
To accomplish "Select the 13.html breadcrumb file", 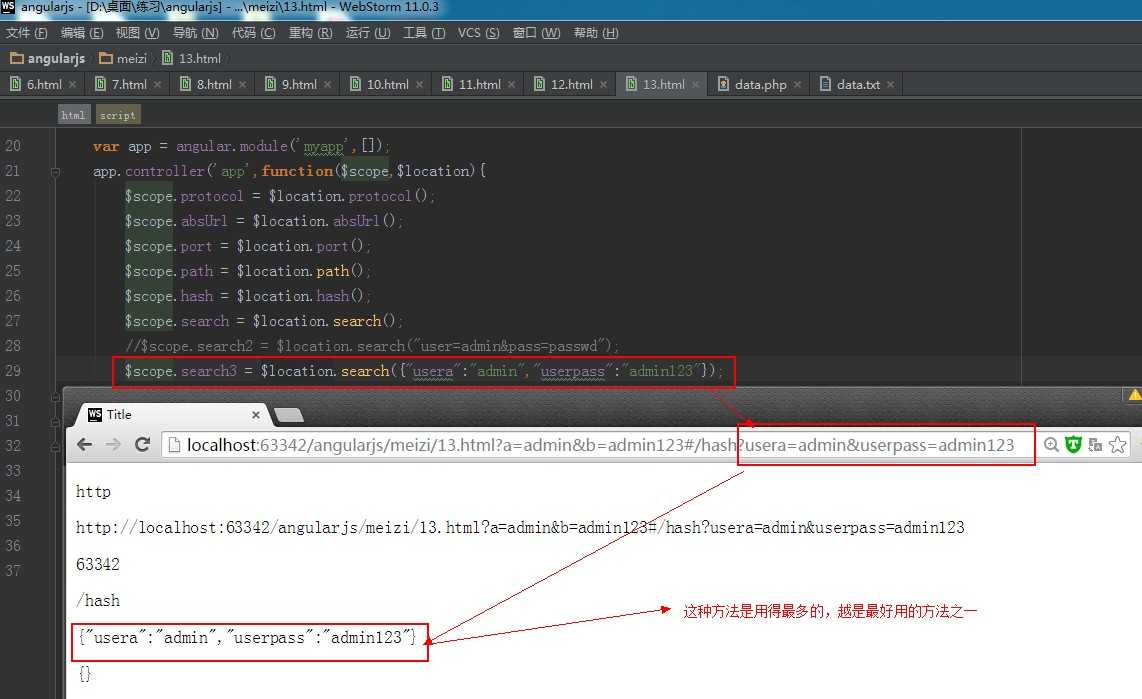I will [192, 58].
